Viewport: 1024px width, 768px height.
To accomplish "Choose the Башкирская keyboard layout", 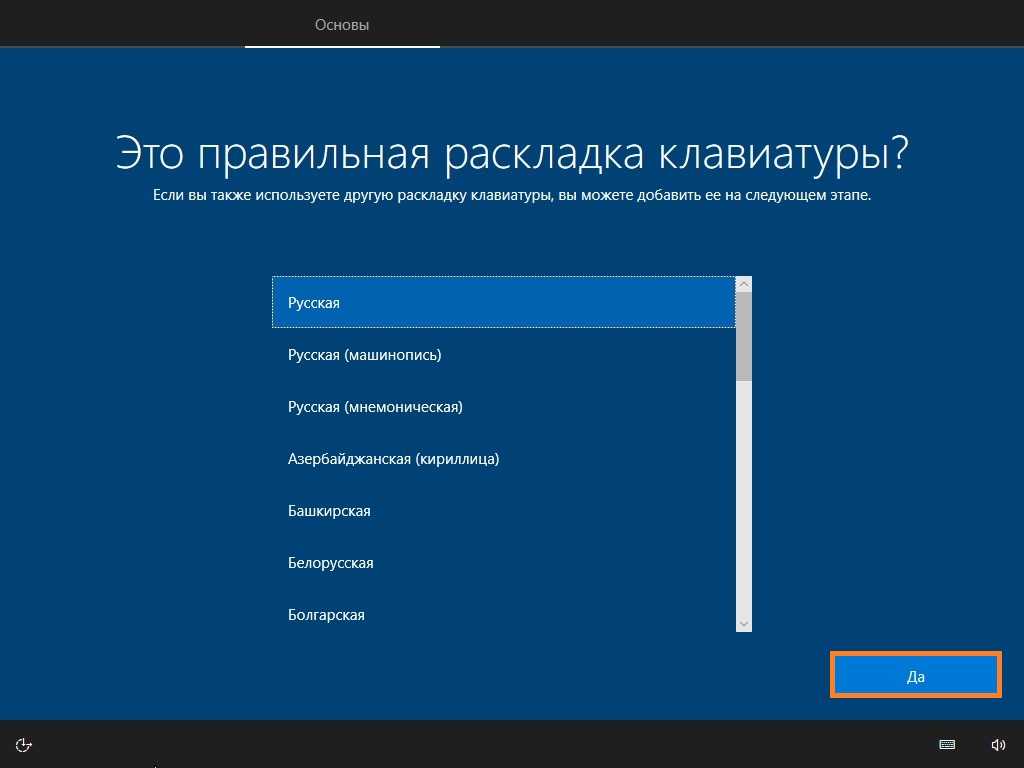I will 504,511.
